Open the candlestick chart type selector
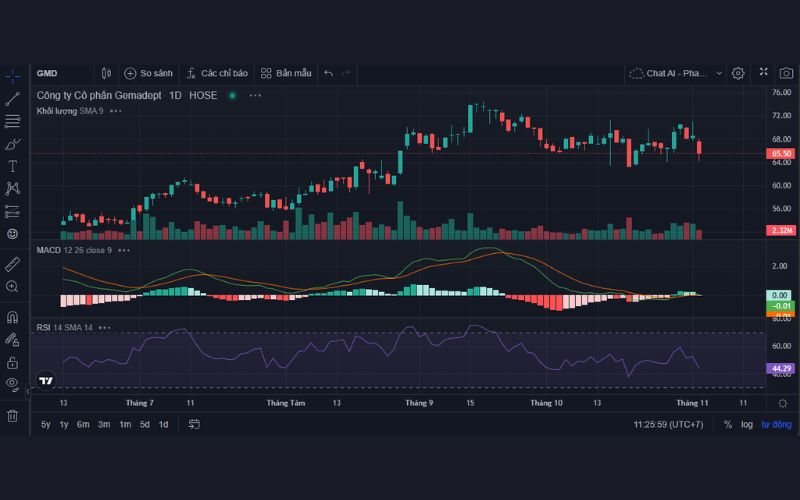The image size is (800, 500). pos(106,73)
